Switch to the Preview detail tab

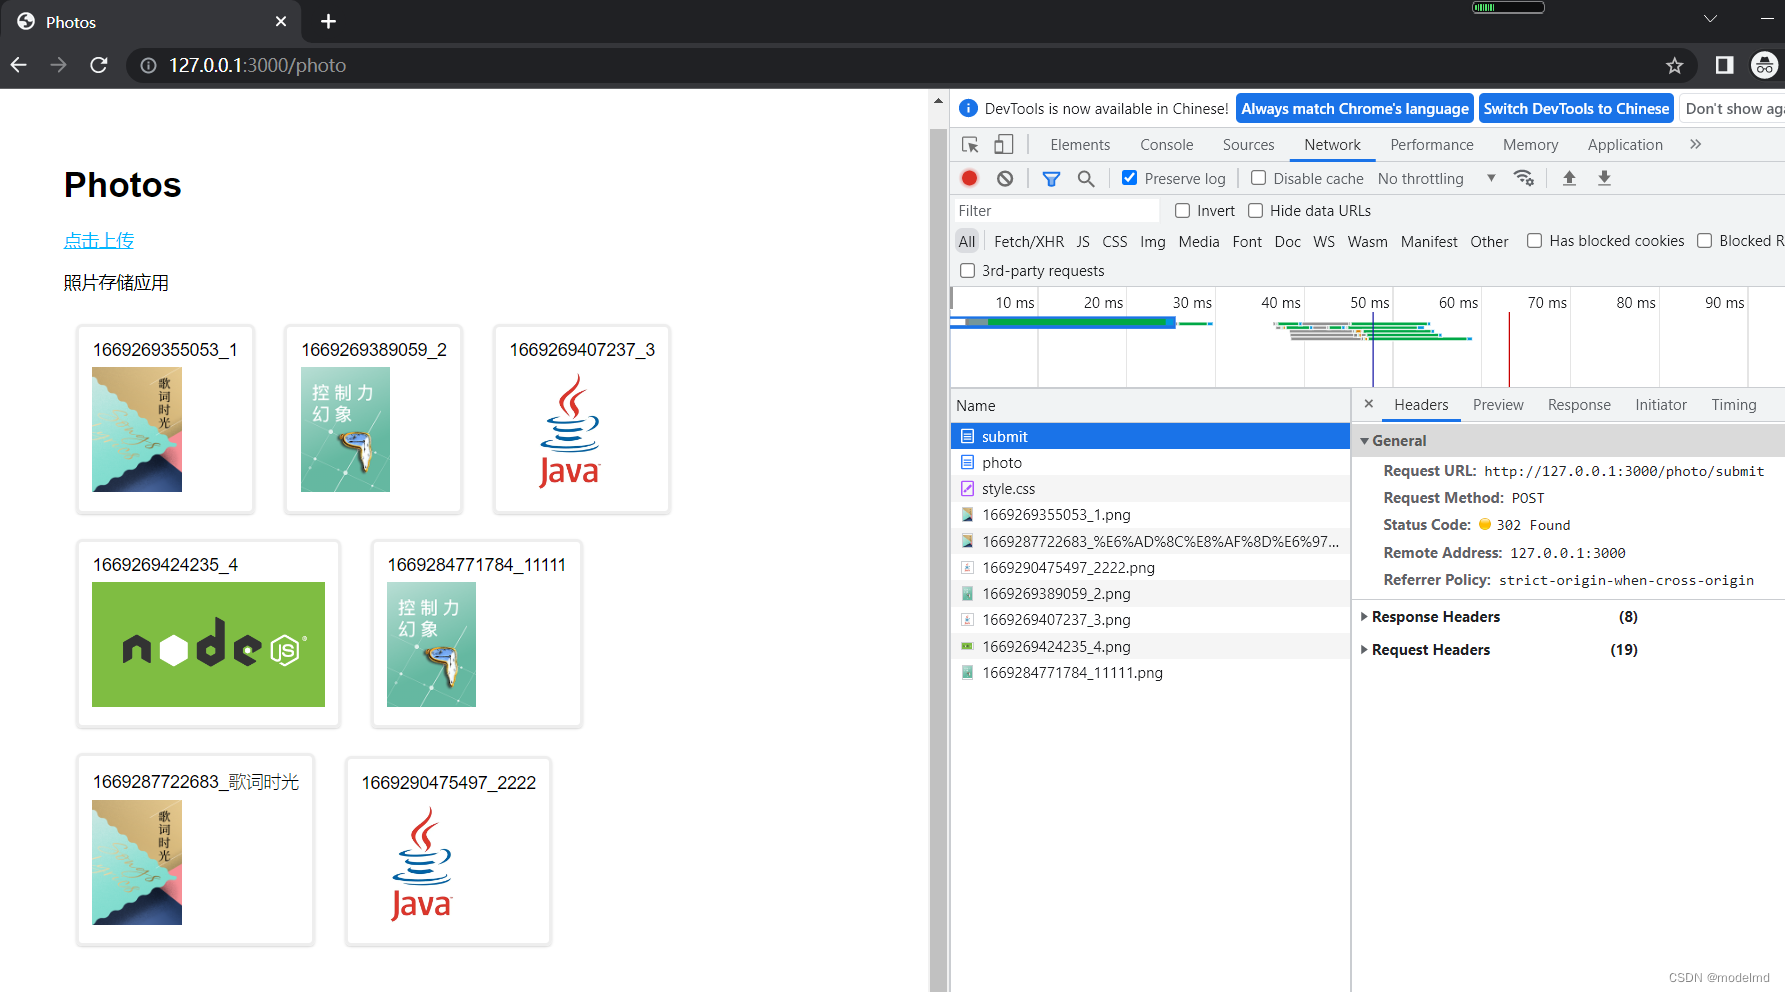tap(1498, 405)
